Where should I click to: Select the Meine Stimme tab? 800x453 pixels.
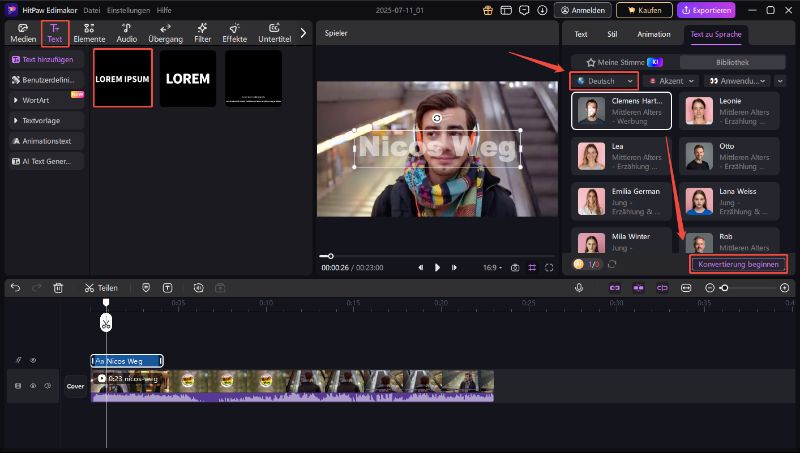[625, 62]
